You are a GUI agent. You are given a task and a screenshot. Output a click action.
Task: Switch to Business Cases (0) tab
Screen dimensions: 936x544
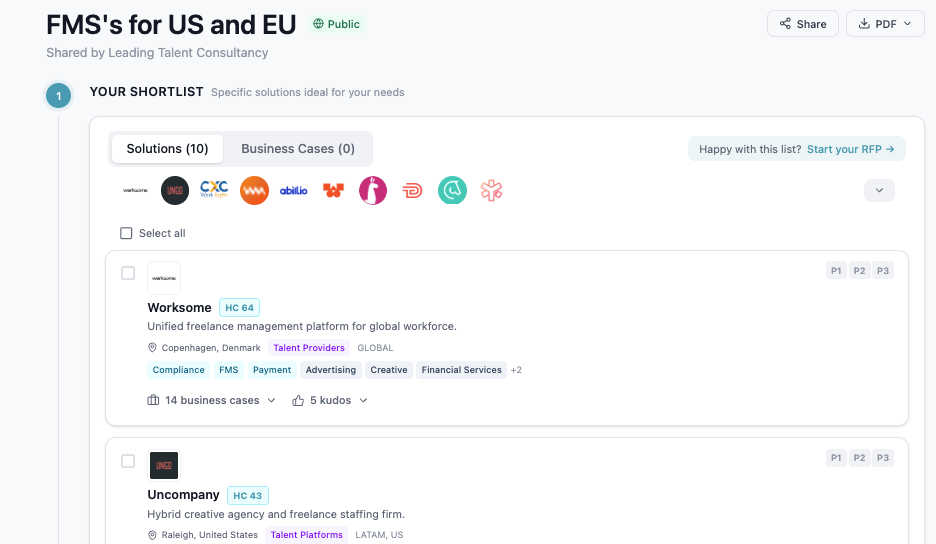click(x=298, y=149)
